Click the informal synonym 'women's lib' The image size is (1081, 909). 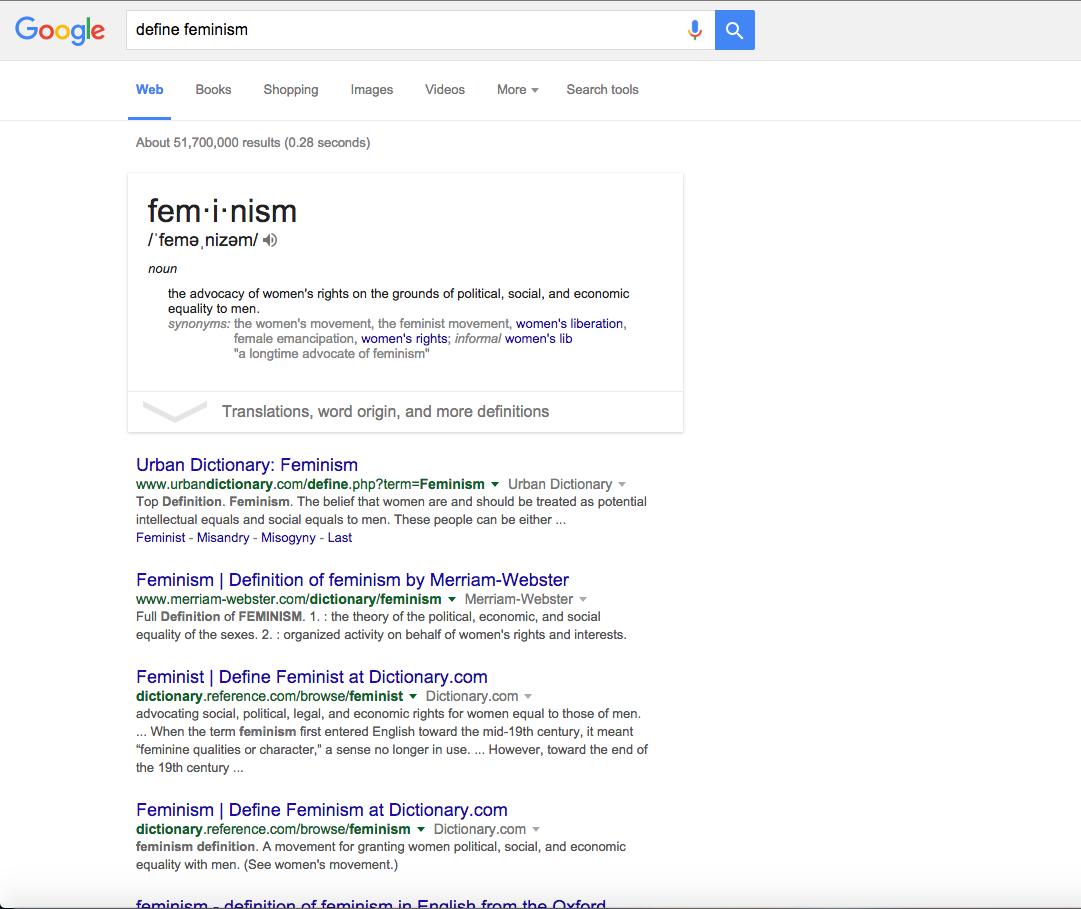coord(538,338)
